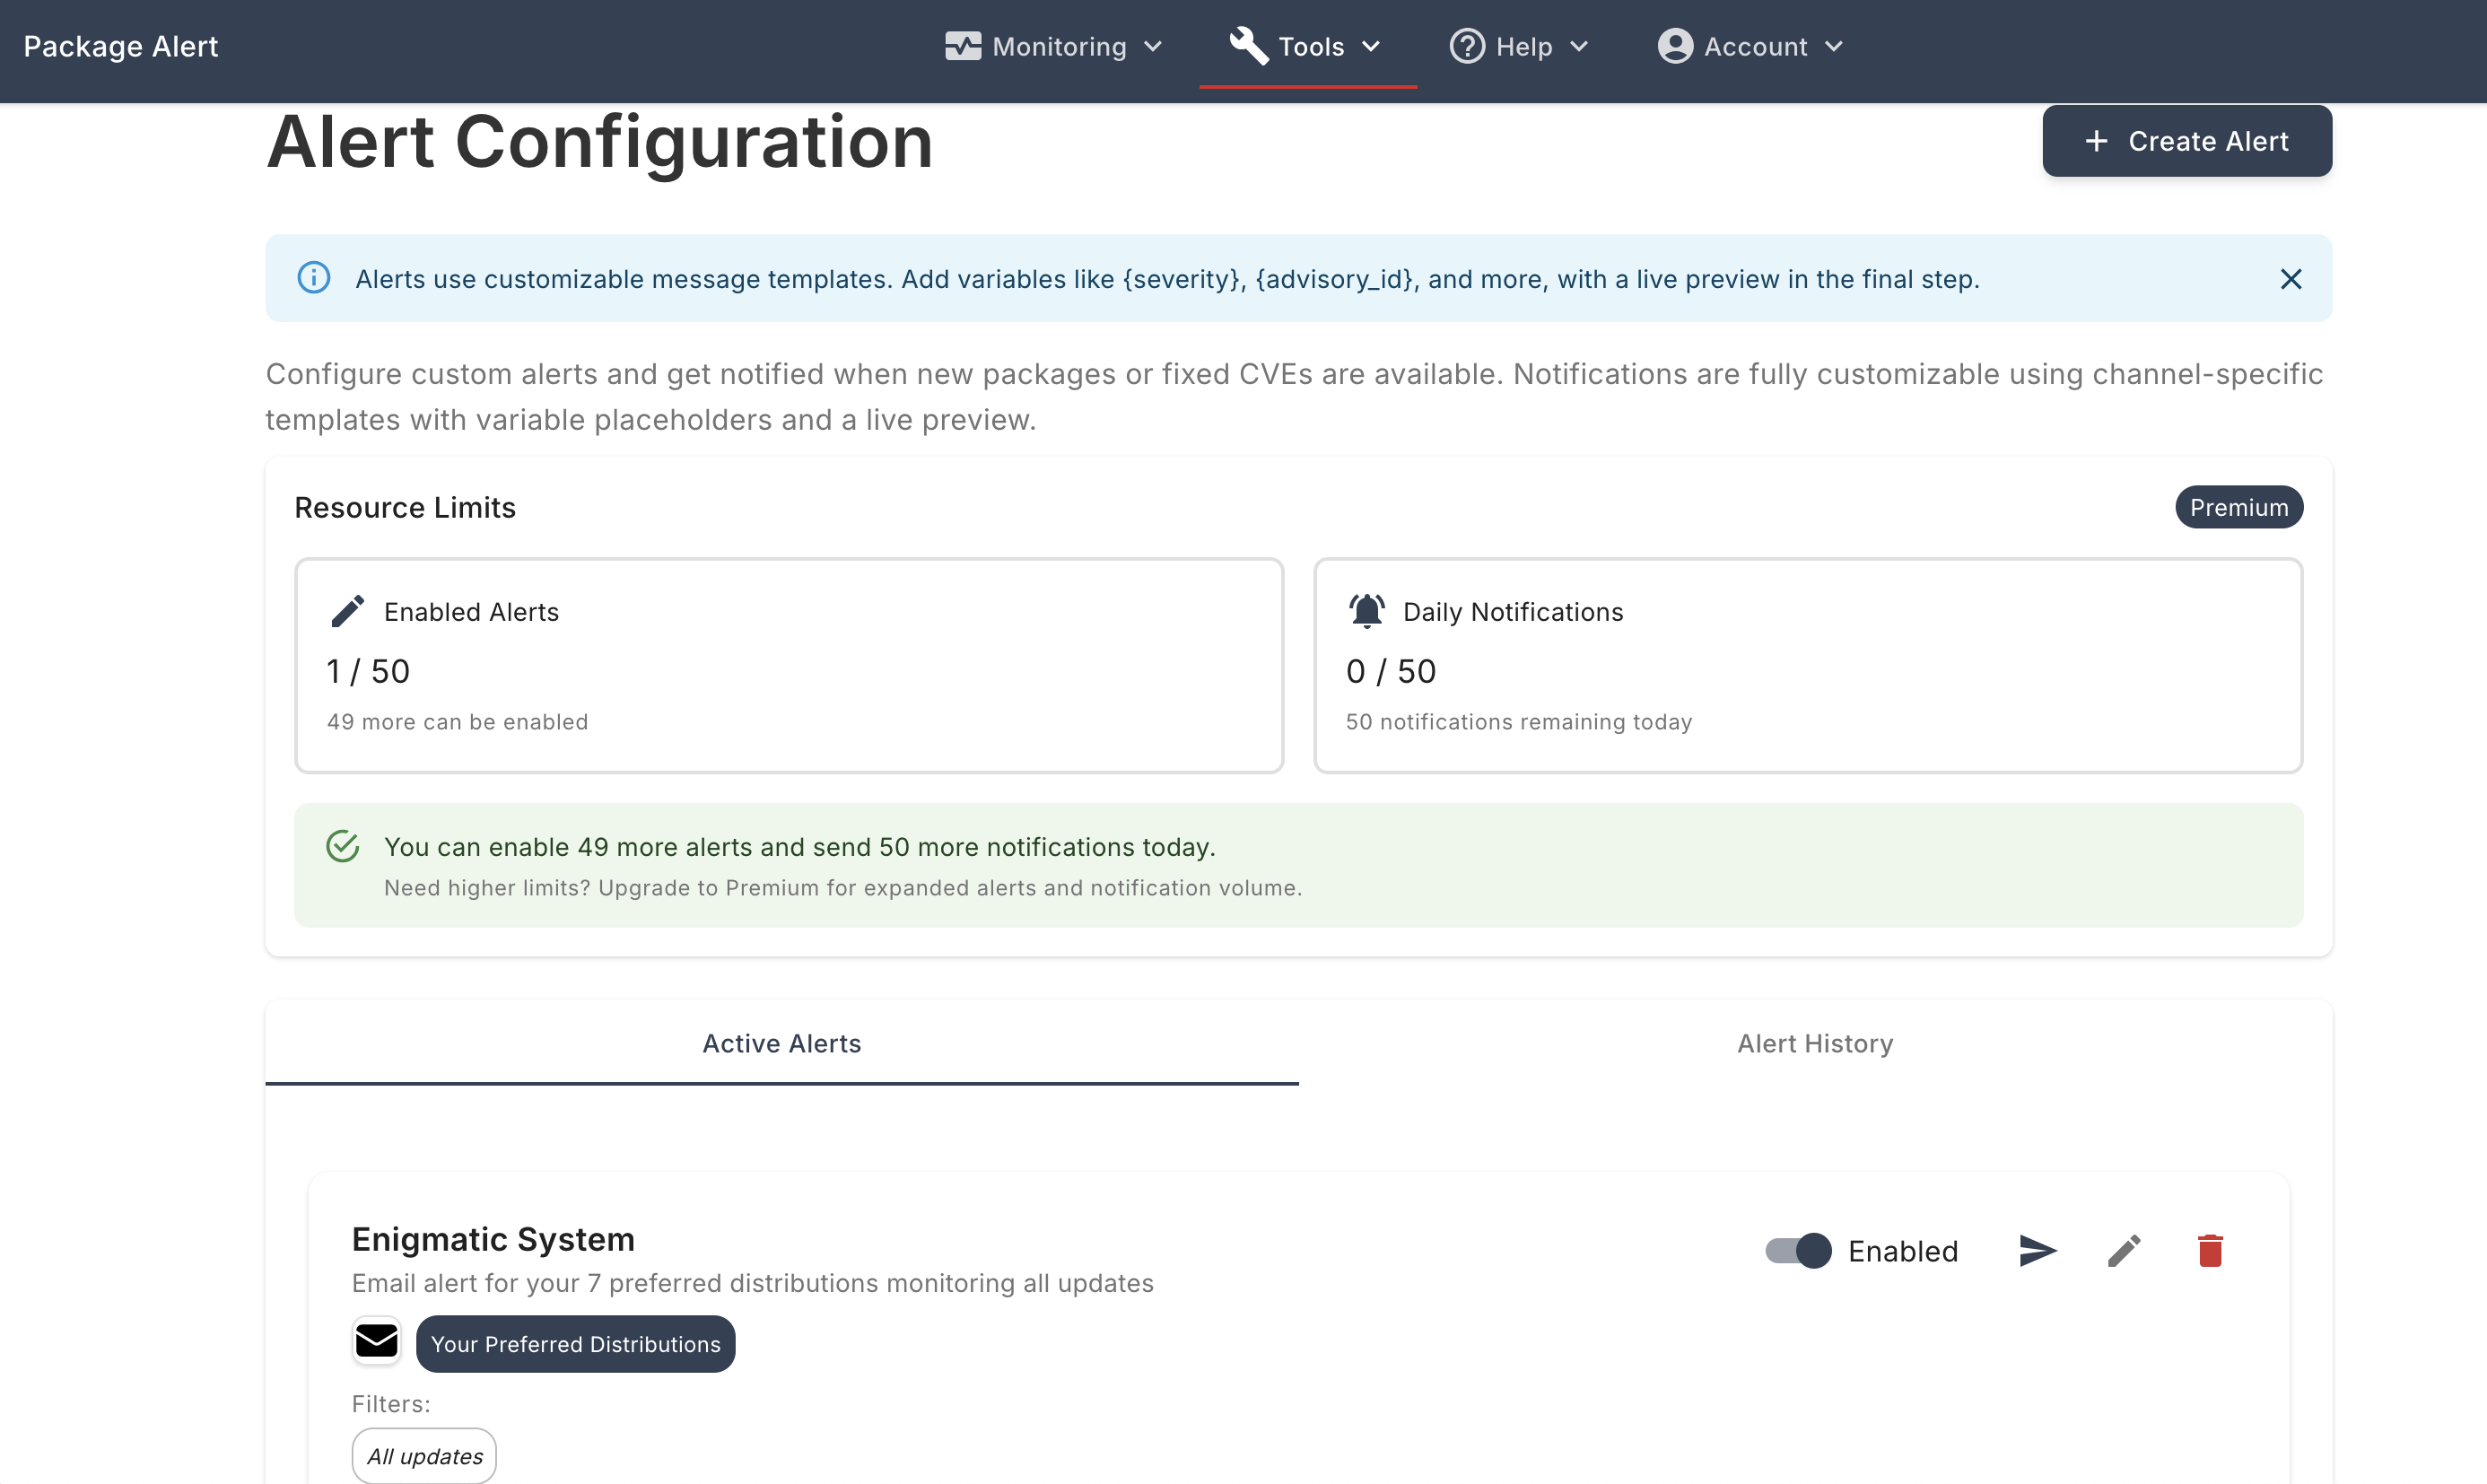The height and width of the screenshot is (1484, 2487).
Task: Select the Active Alerts tab
Action: [781, 1043]
